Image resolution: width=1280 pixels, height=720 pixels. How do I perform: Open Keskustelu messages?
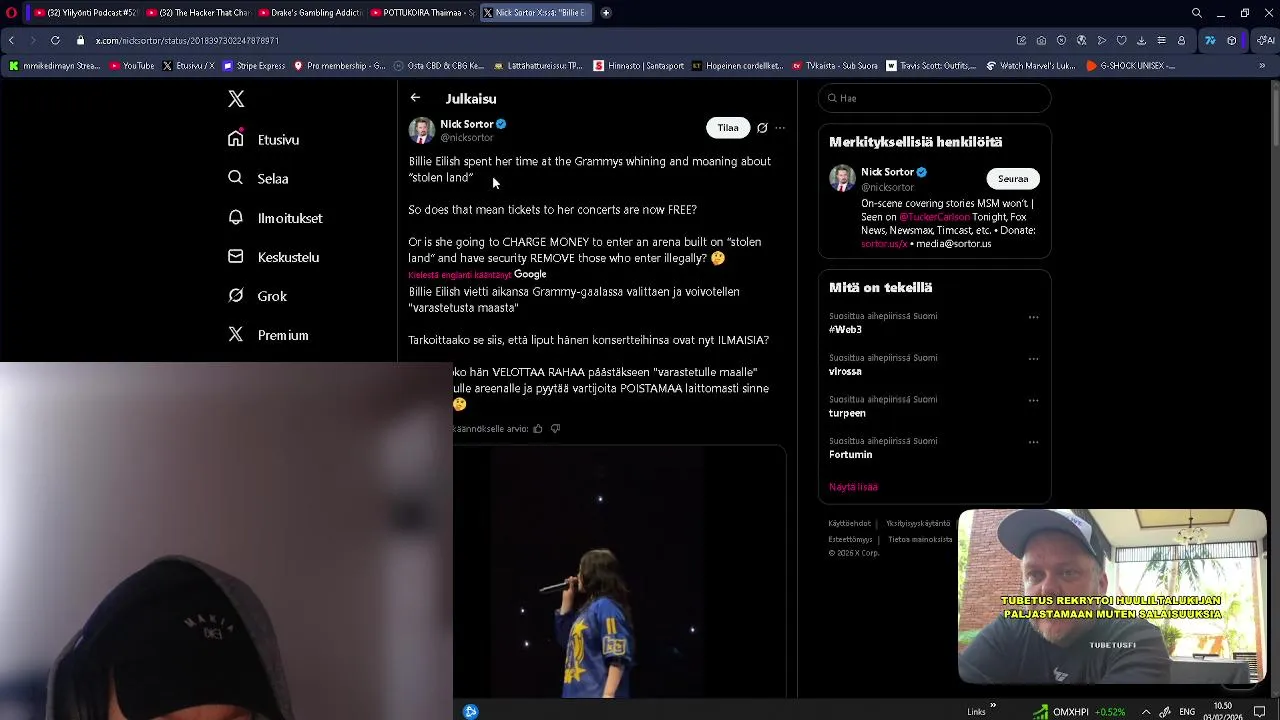coord(274,257)
